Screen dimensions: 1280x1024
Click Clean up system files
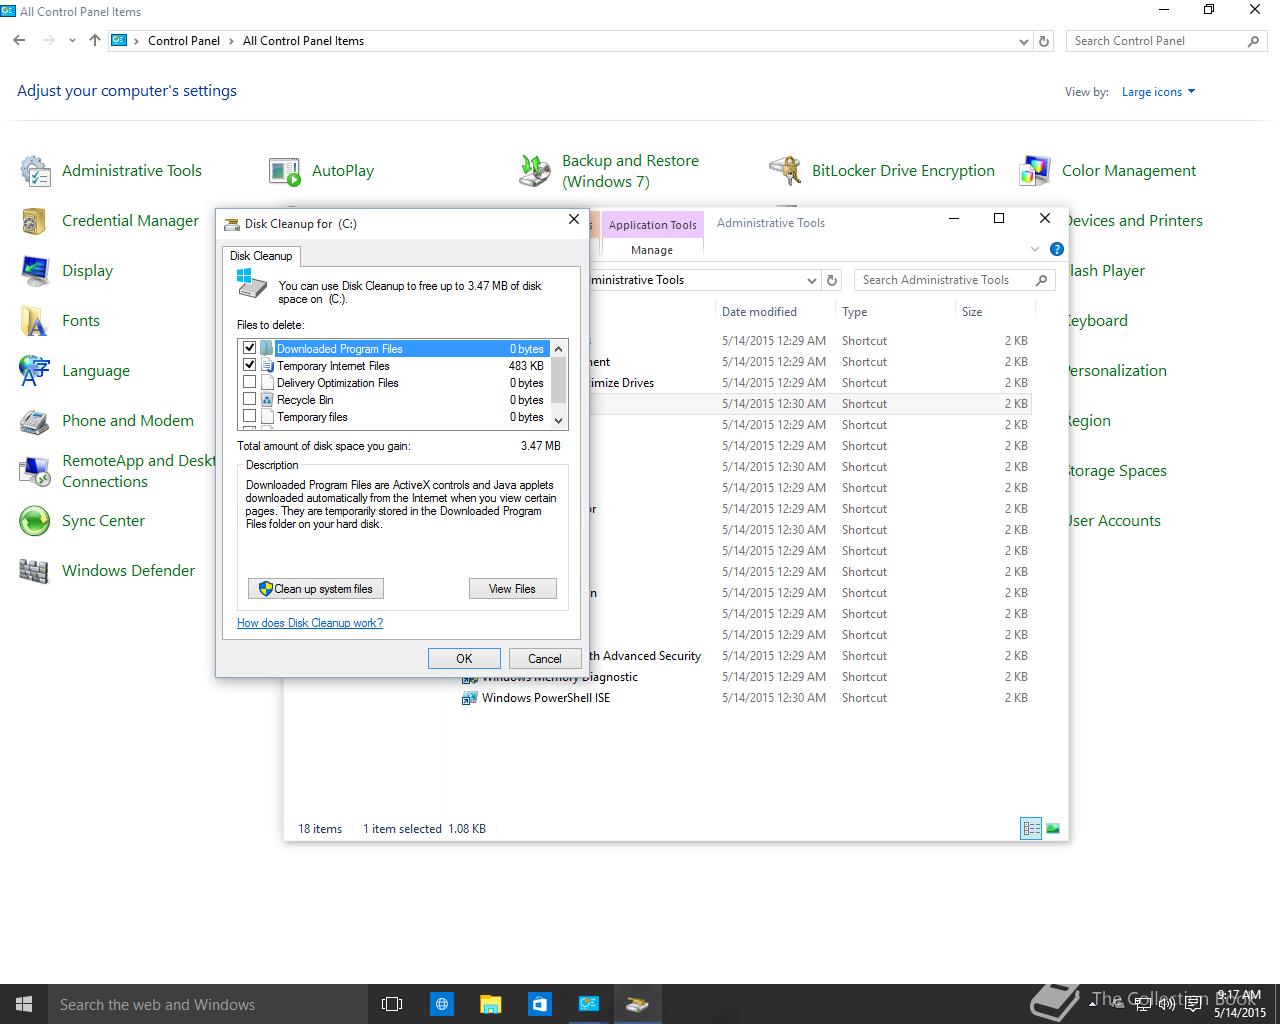click(316, 589)
